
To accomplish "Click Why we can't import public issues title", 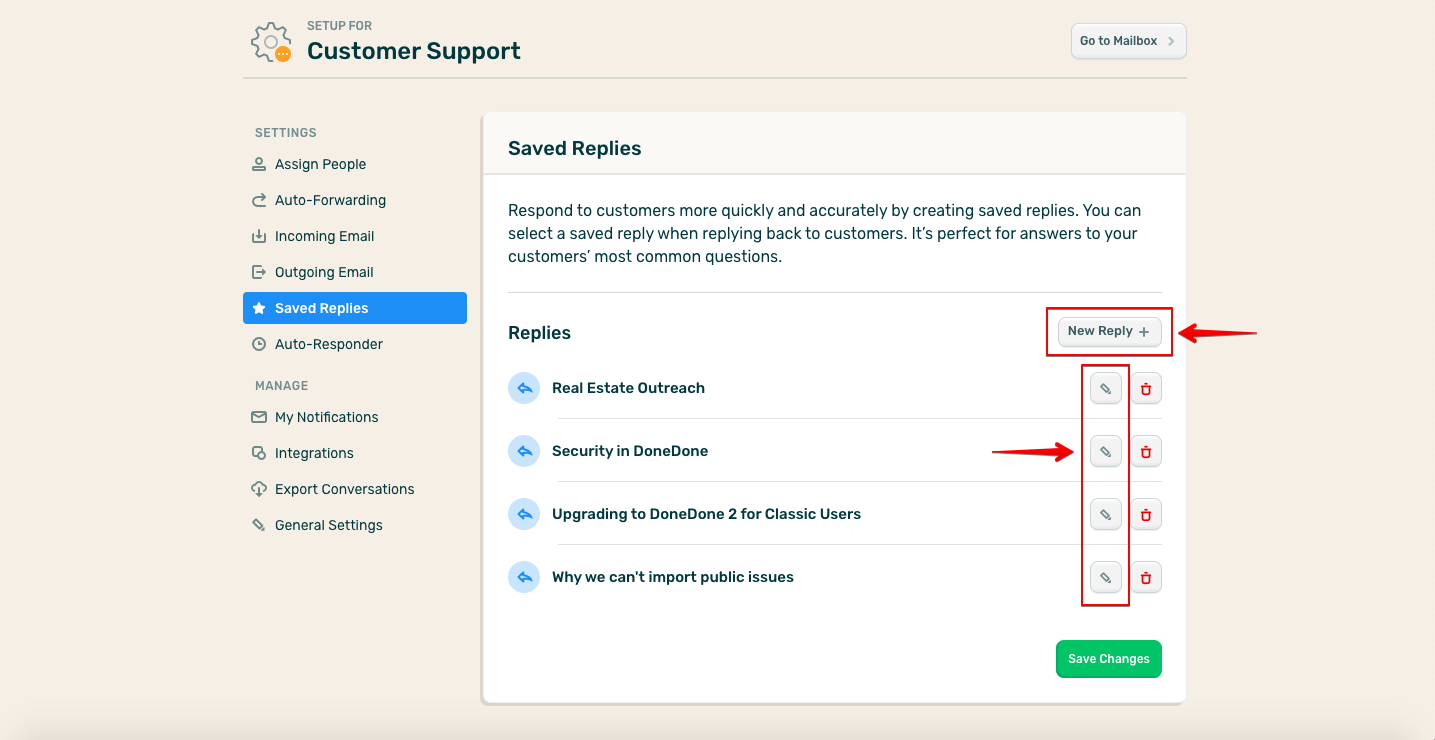I will click(x=673, y=577).
